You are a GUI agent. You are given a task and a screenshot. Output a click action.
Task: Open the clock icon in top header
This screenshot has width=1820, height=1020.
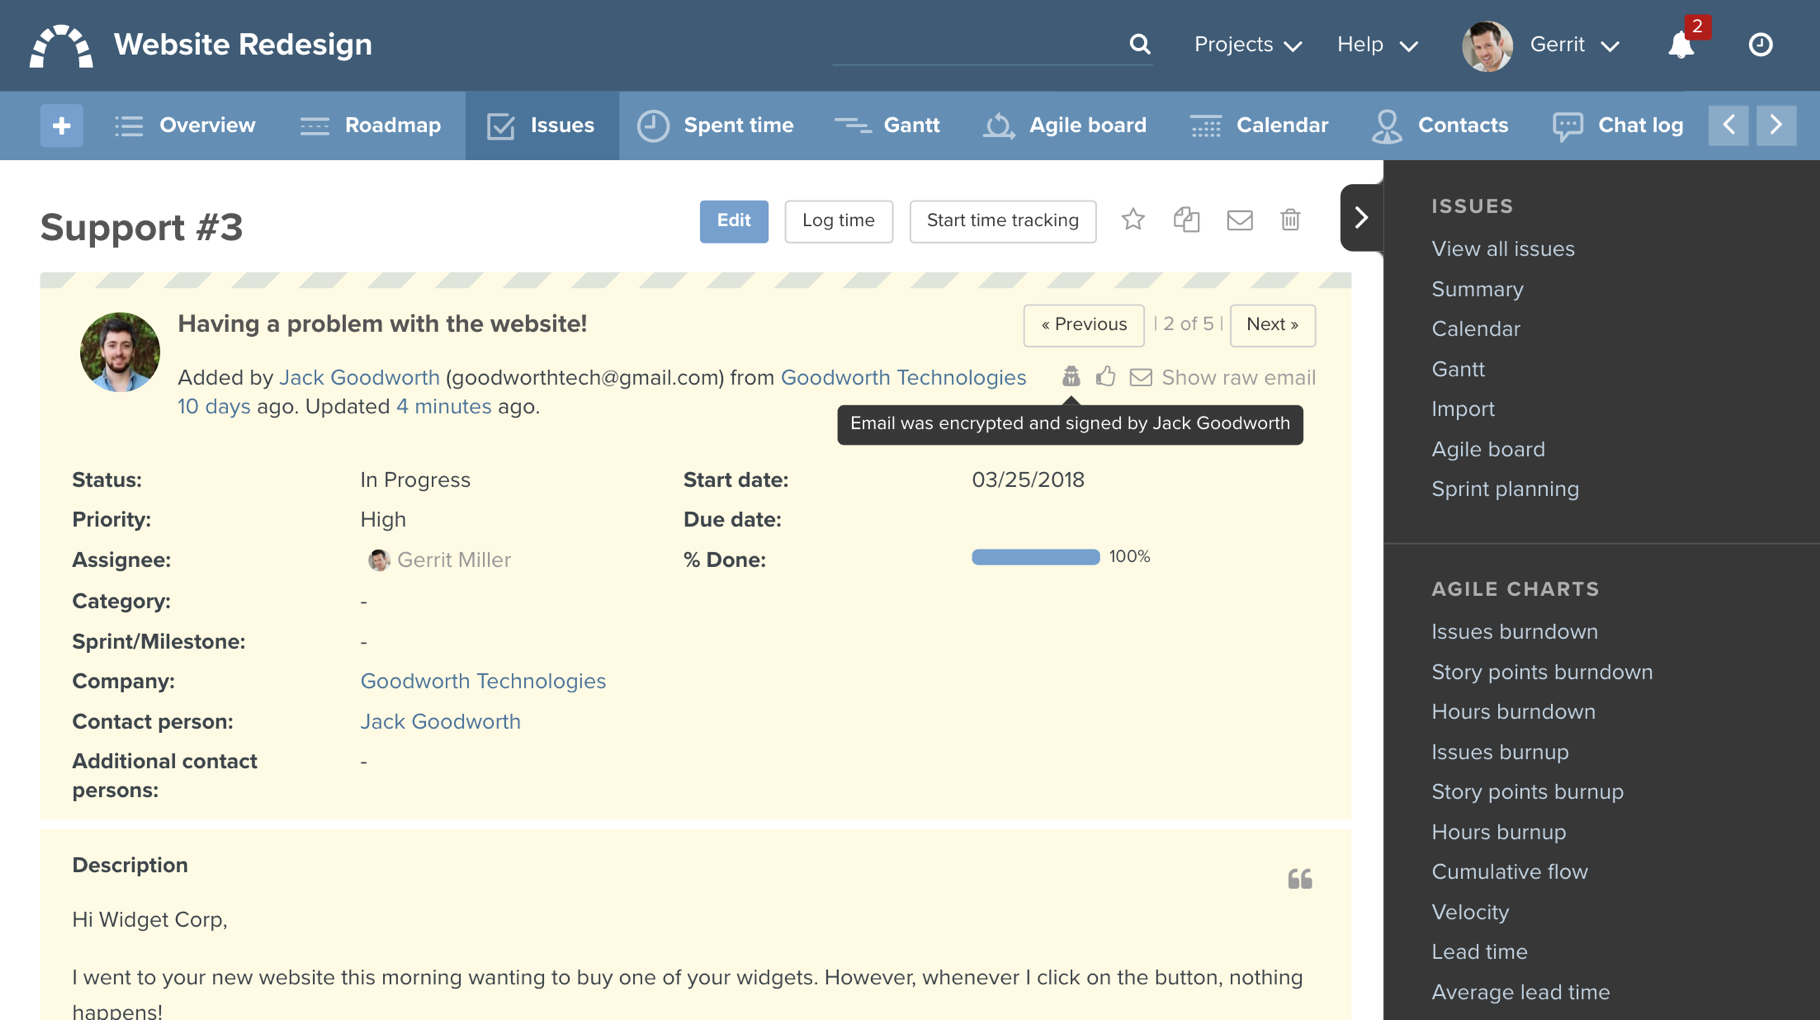point(1760,45)
